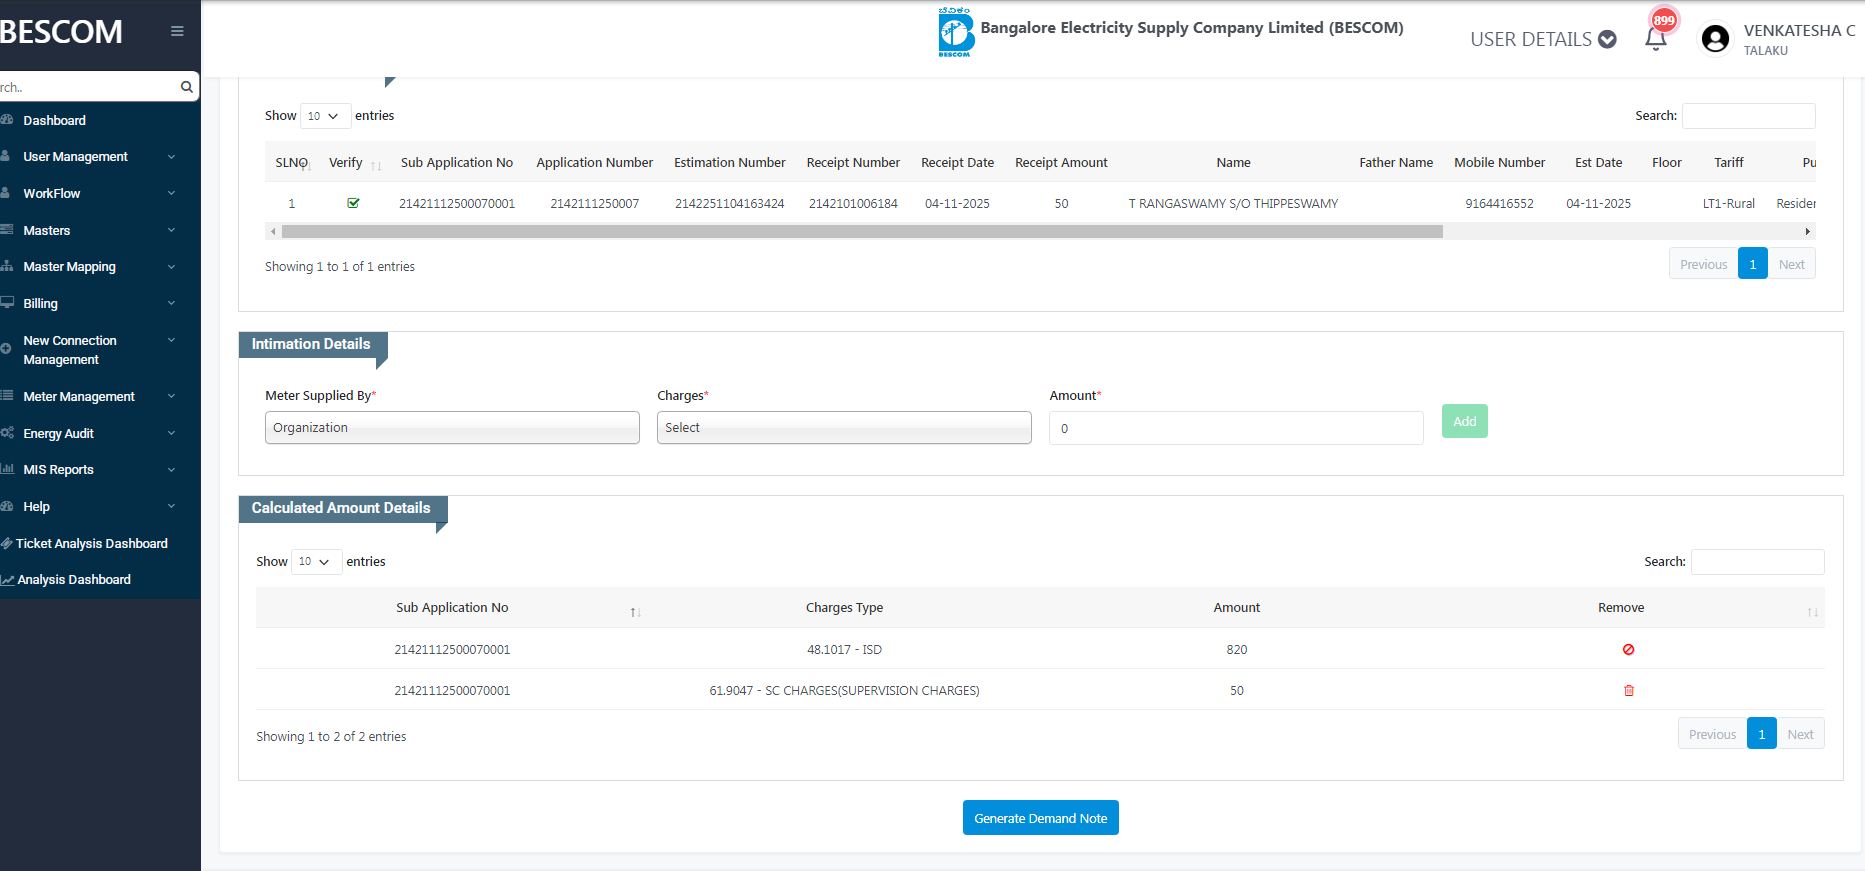Toggle the Verify checkbox for row 1
Image resolution: width=1865 pixels, height=871 pixels.
click(353, 203)
